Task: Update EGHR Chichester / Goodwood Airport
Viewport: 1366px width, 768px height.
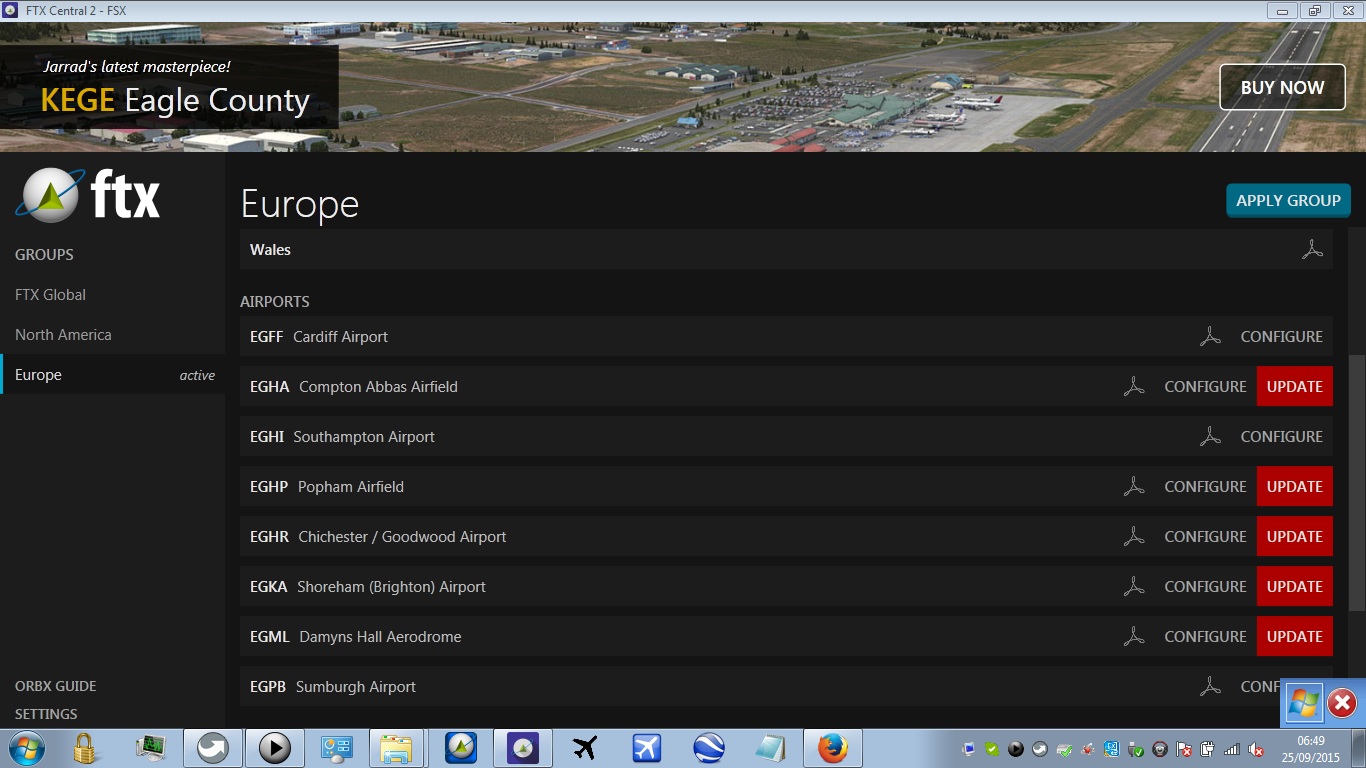Action: (1294, 537)
